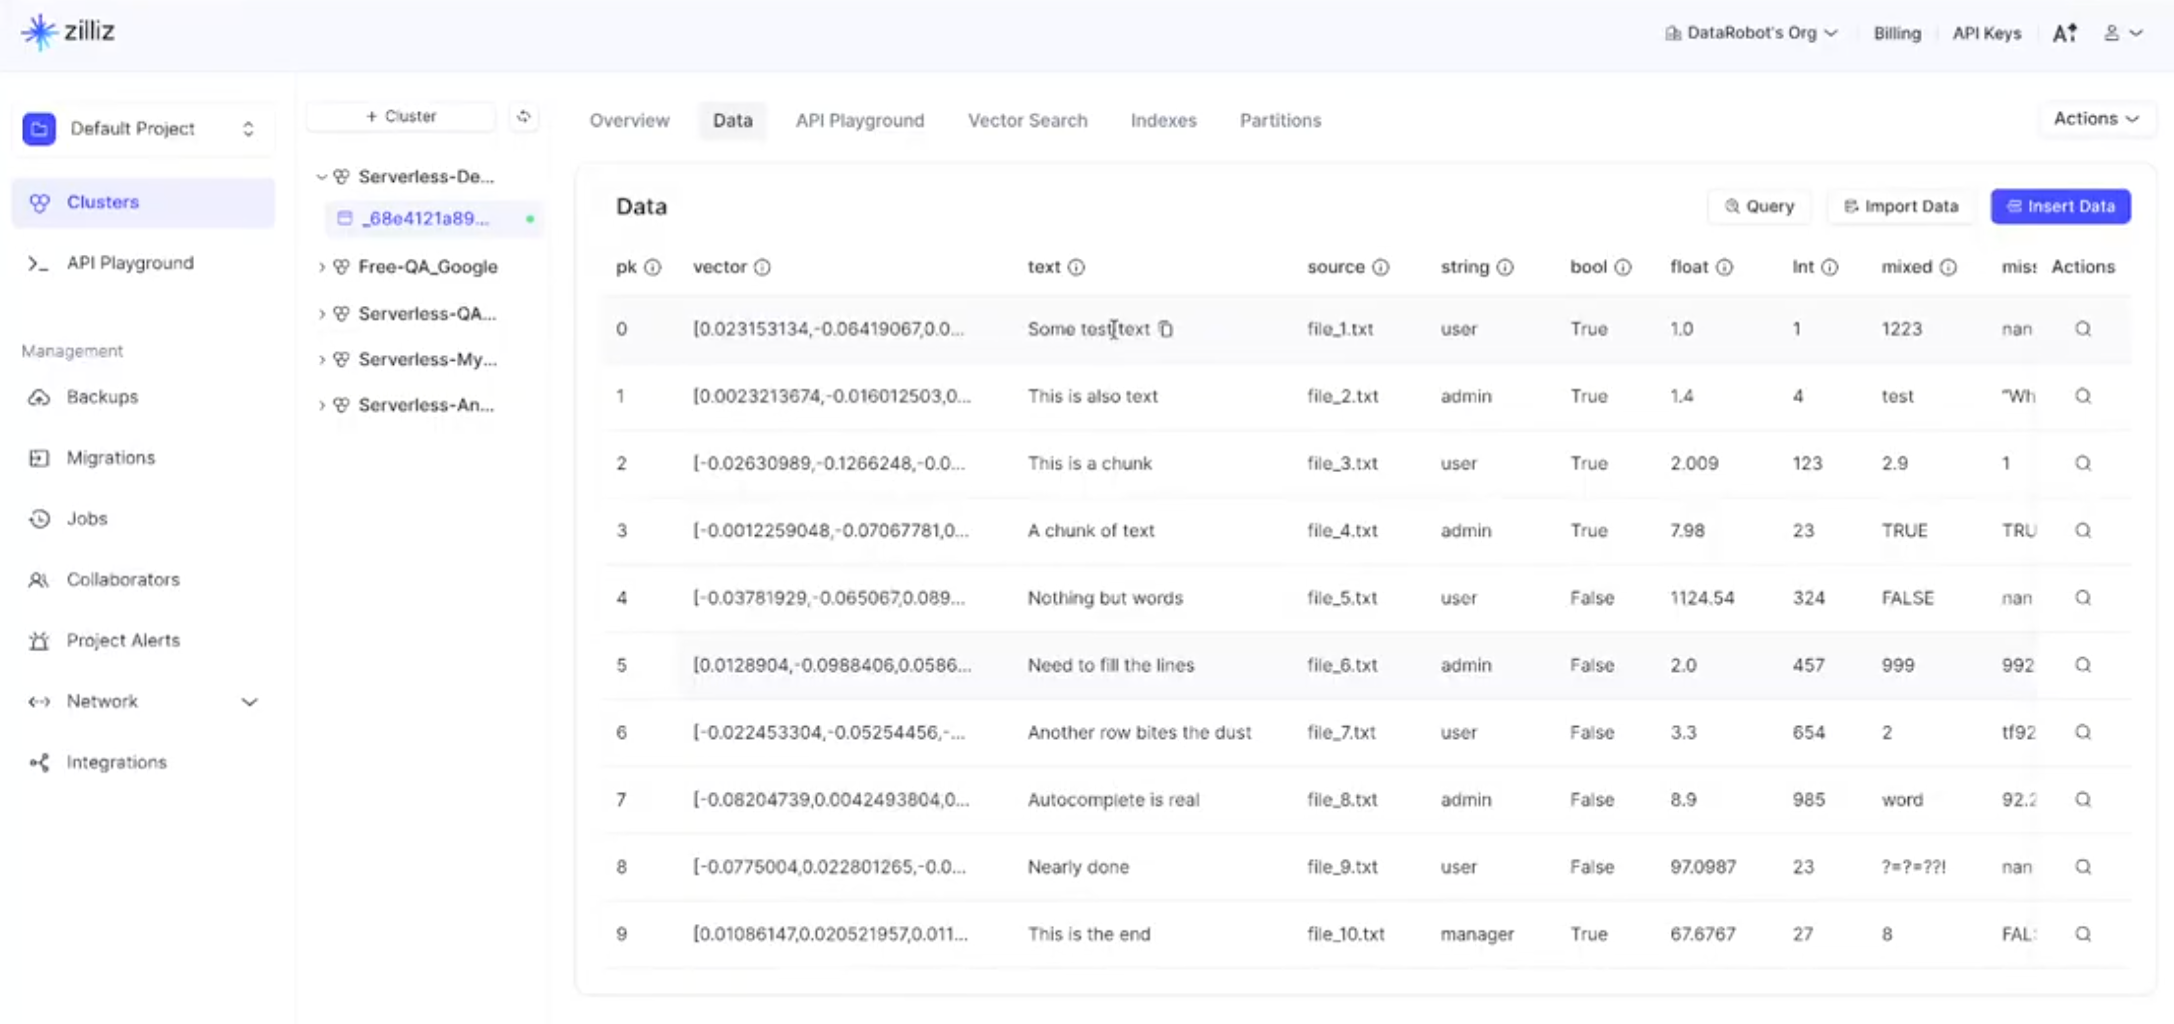Click the info icon next to vector column
This screenshot has width=2174, height=1024.
(x=762, y=267)
